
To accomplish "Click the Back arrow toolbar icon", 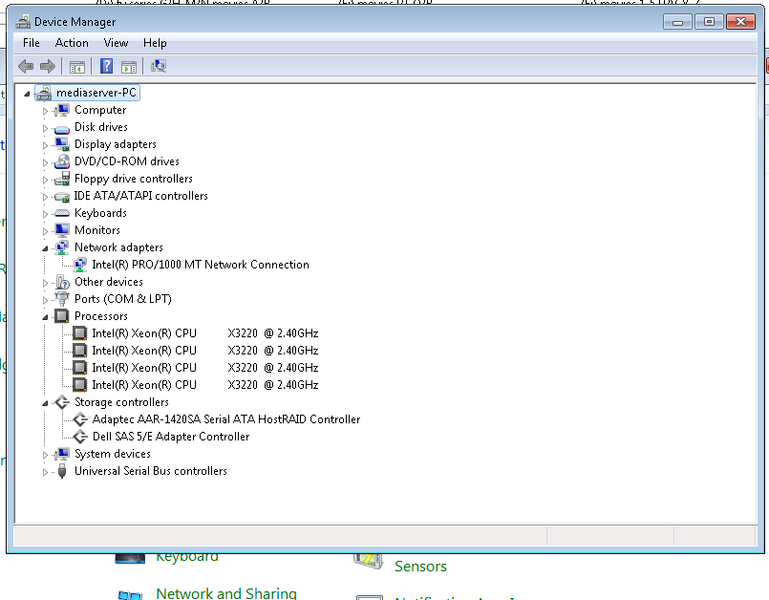I will 26,66.
